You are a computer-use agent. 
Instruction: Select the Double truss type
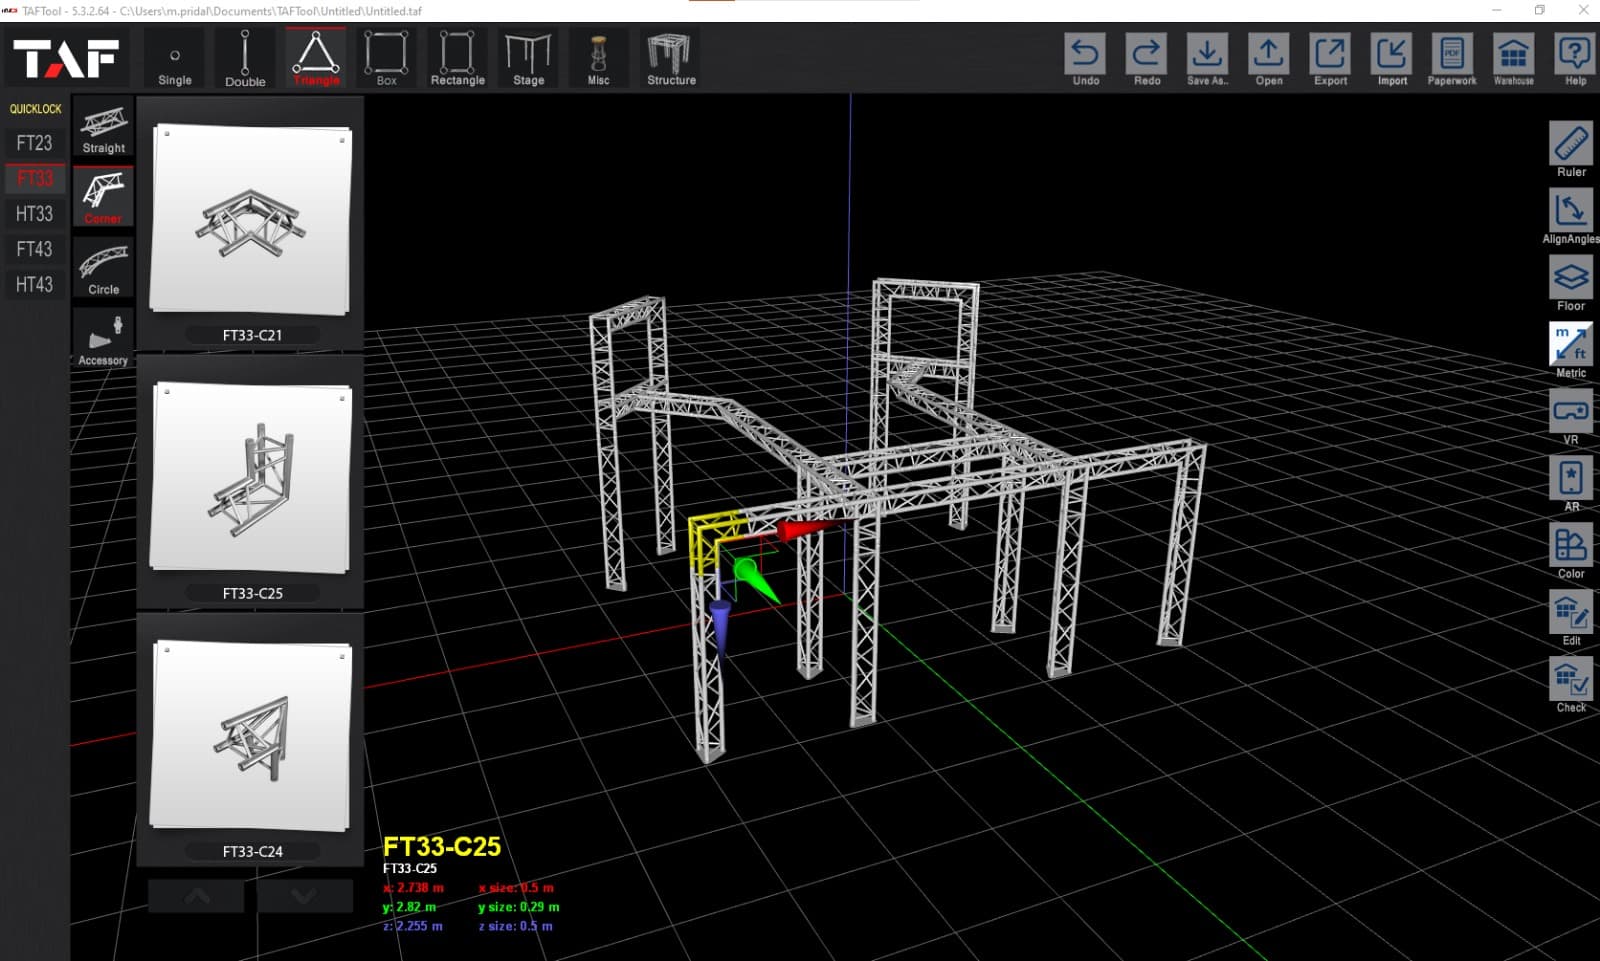tap(245, 58)
